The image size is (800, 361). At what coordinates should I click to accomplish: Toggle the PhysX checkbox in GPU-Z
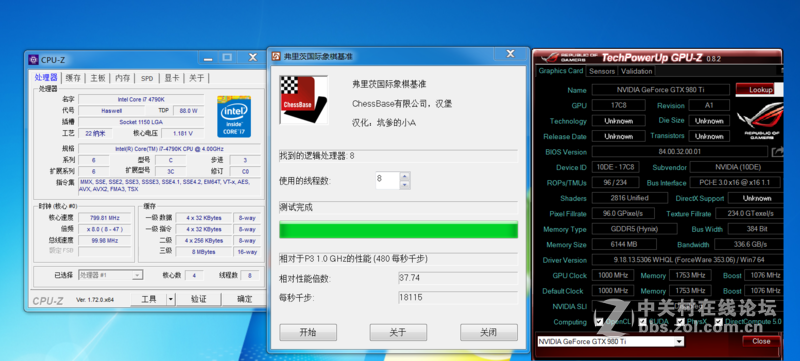[x=680, y=322]
